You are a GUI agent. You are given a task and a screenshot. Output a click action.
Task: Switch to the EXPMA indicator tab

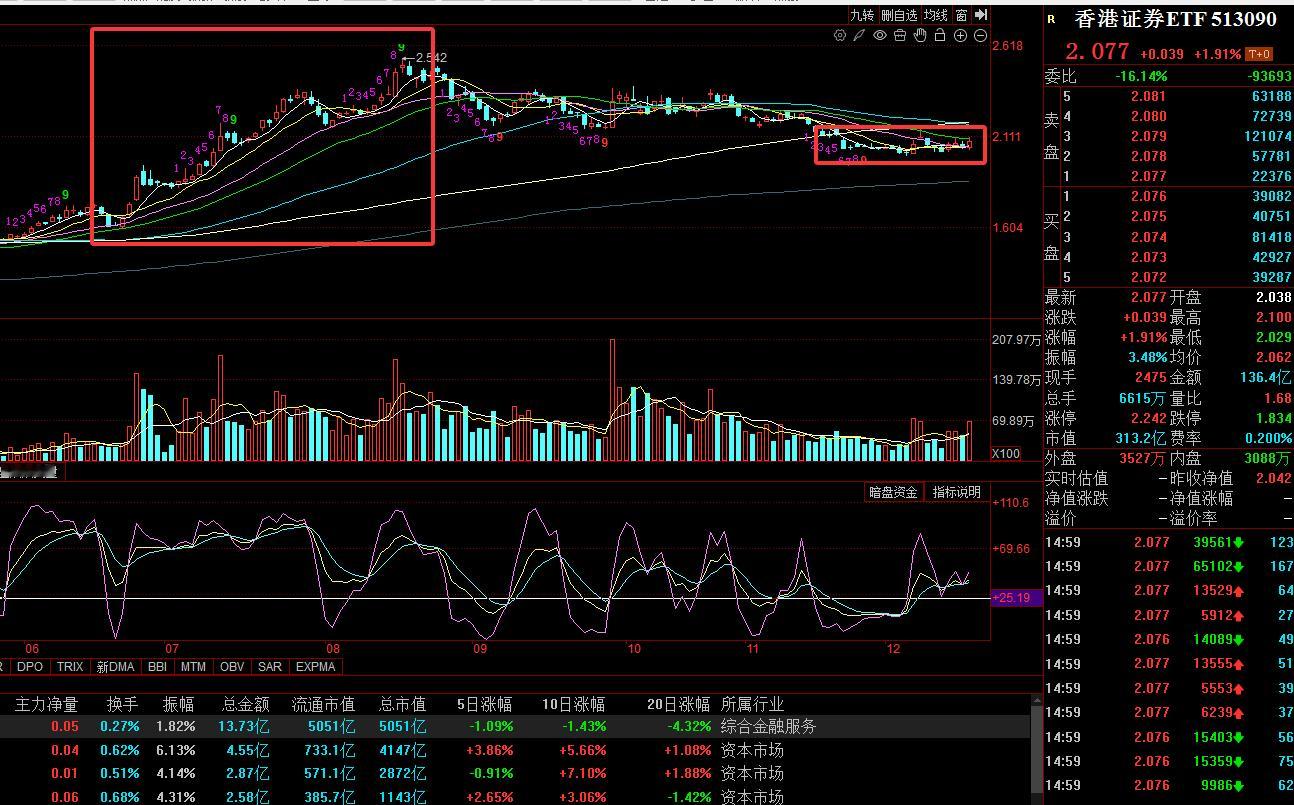pos(315,666)
